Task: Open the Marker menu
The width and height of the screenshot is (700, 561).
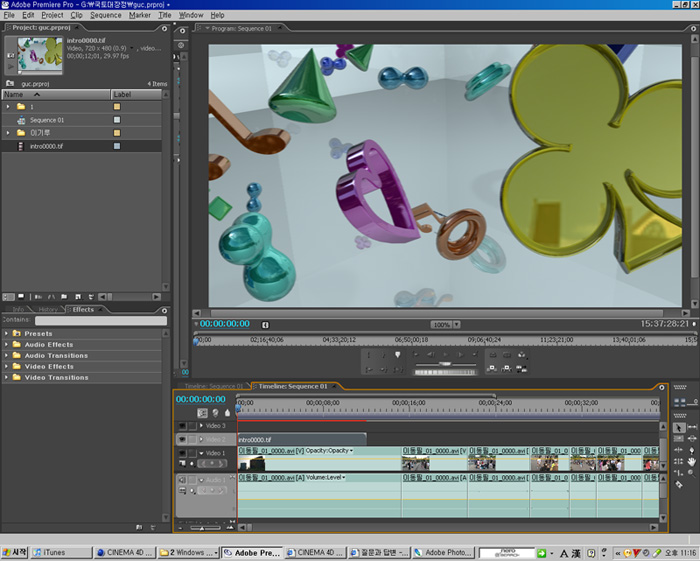Action: click(140, 15)
